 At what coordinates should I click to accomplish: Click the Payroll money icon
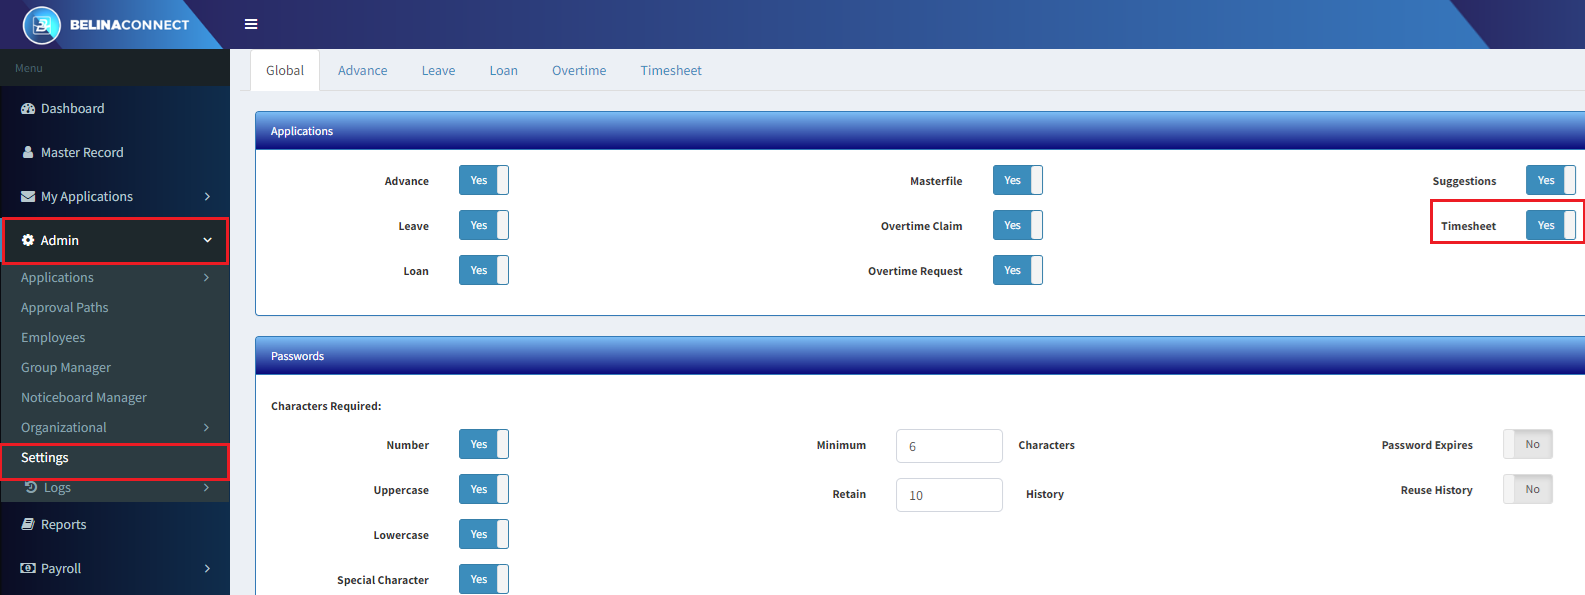point(28,568)
